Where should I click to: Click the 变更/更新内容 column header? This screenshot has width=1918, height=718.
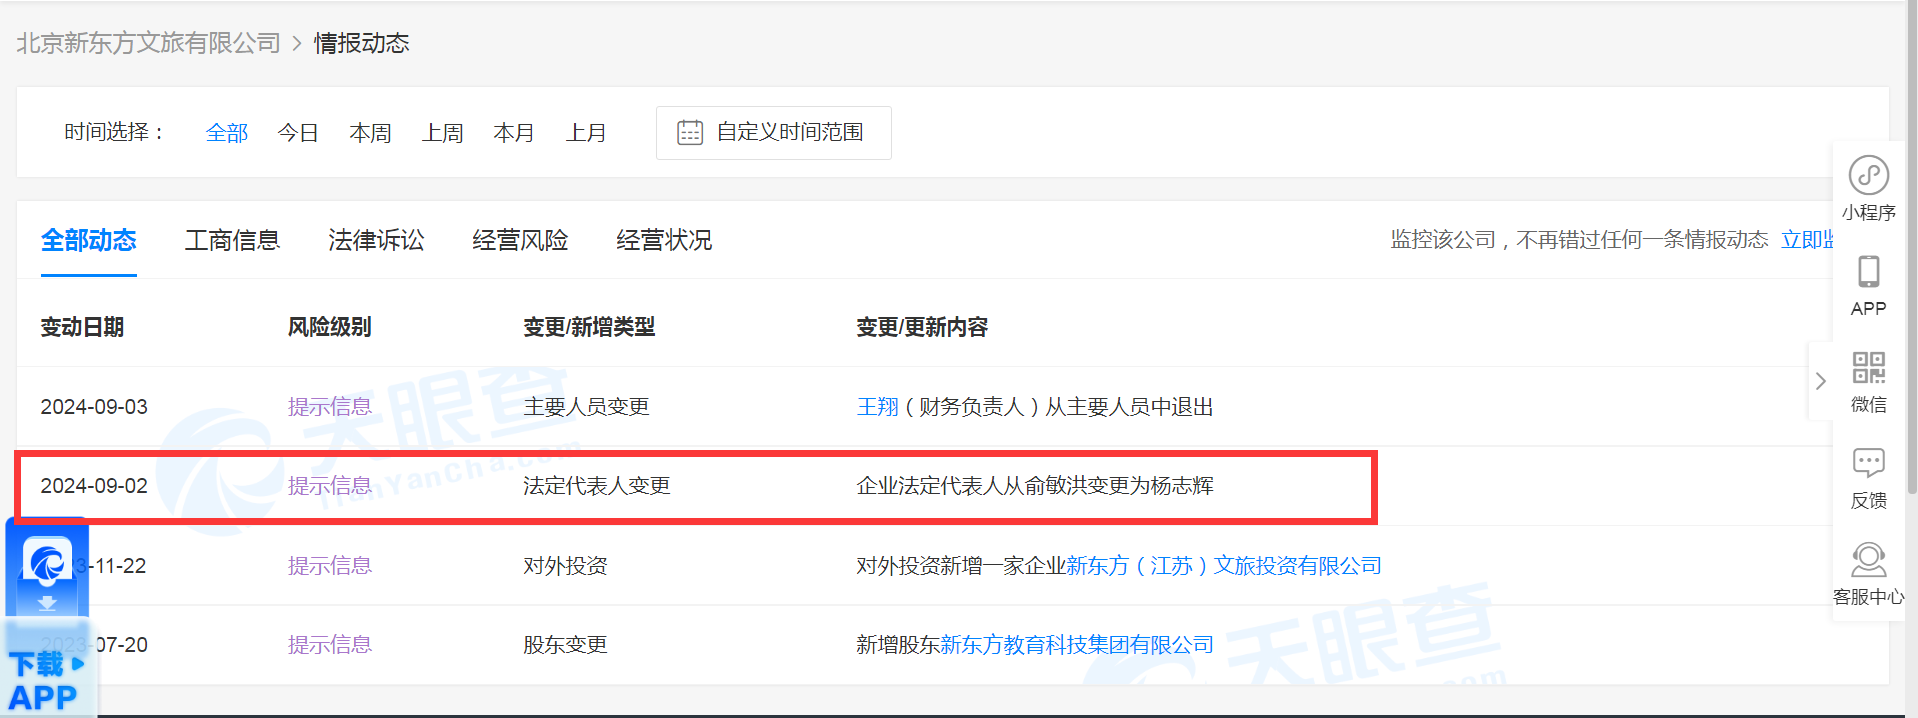tap(922, 327)
